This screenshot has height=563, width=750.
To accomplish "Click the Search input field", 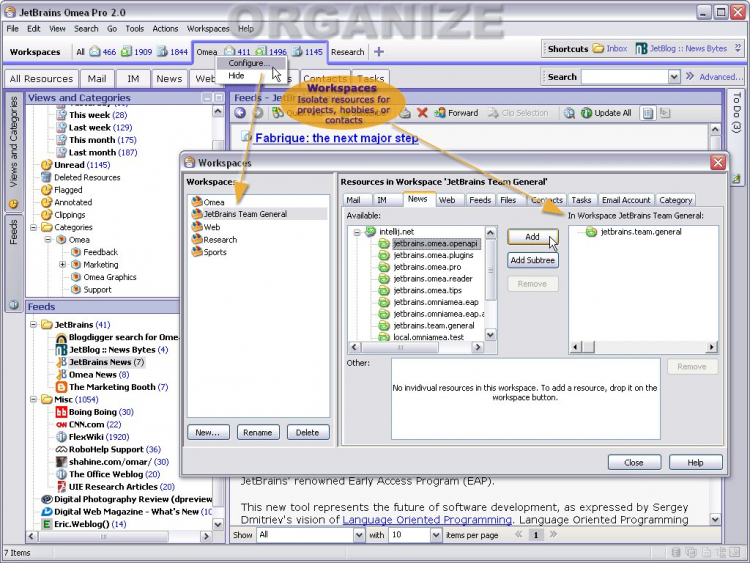I will (624, 77).
